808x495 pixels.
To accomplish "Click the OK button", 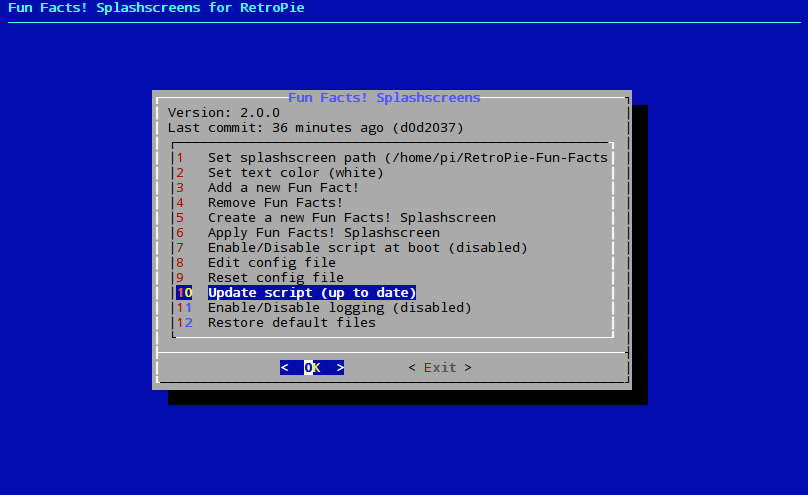I will 312,367.
